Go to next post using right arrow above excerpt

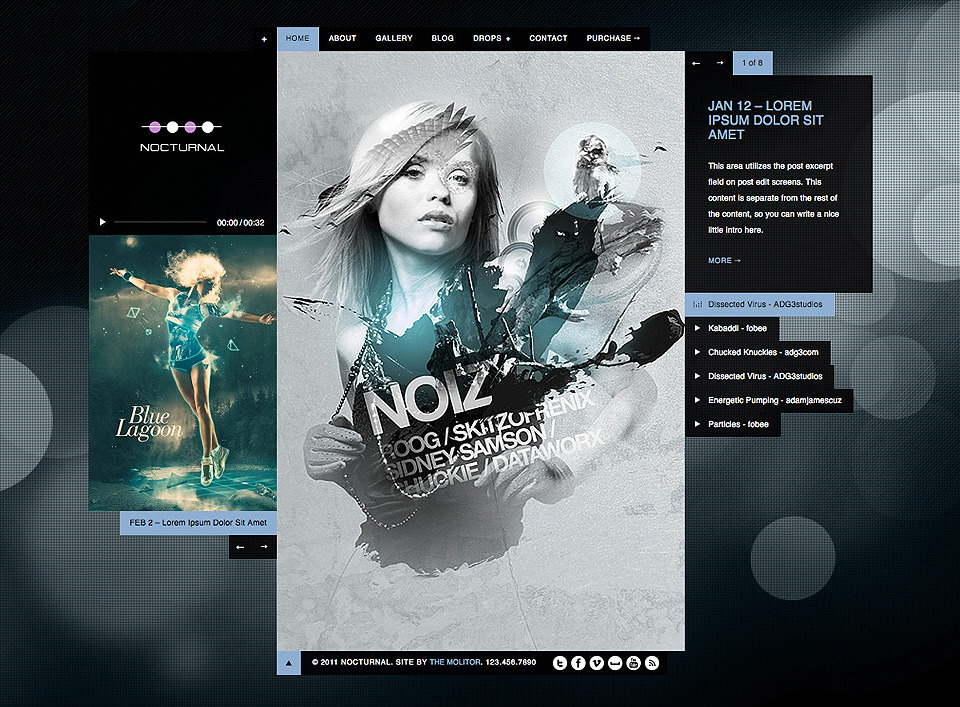click(x=719, y=63)
